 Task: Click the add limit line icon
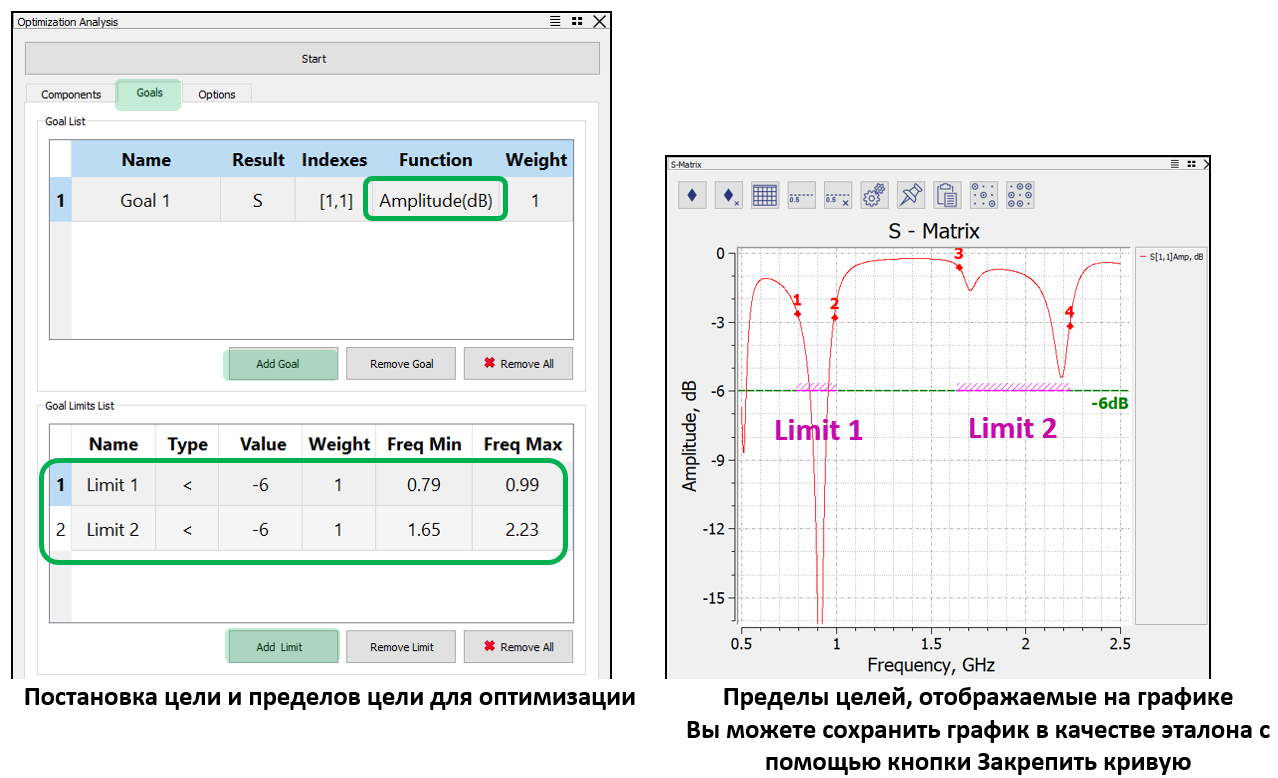(x=801, y=195)
